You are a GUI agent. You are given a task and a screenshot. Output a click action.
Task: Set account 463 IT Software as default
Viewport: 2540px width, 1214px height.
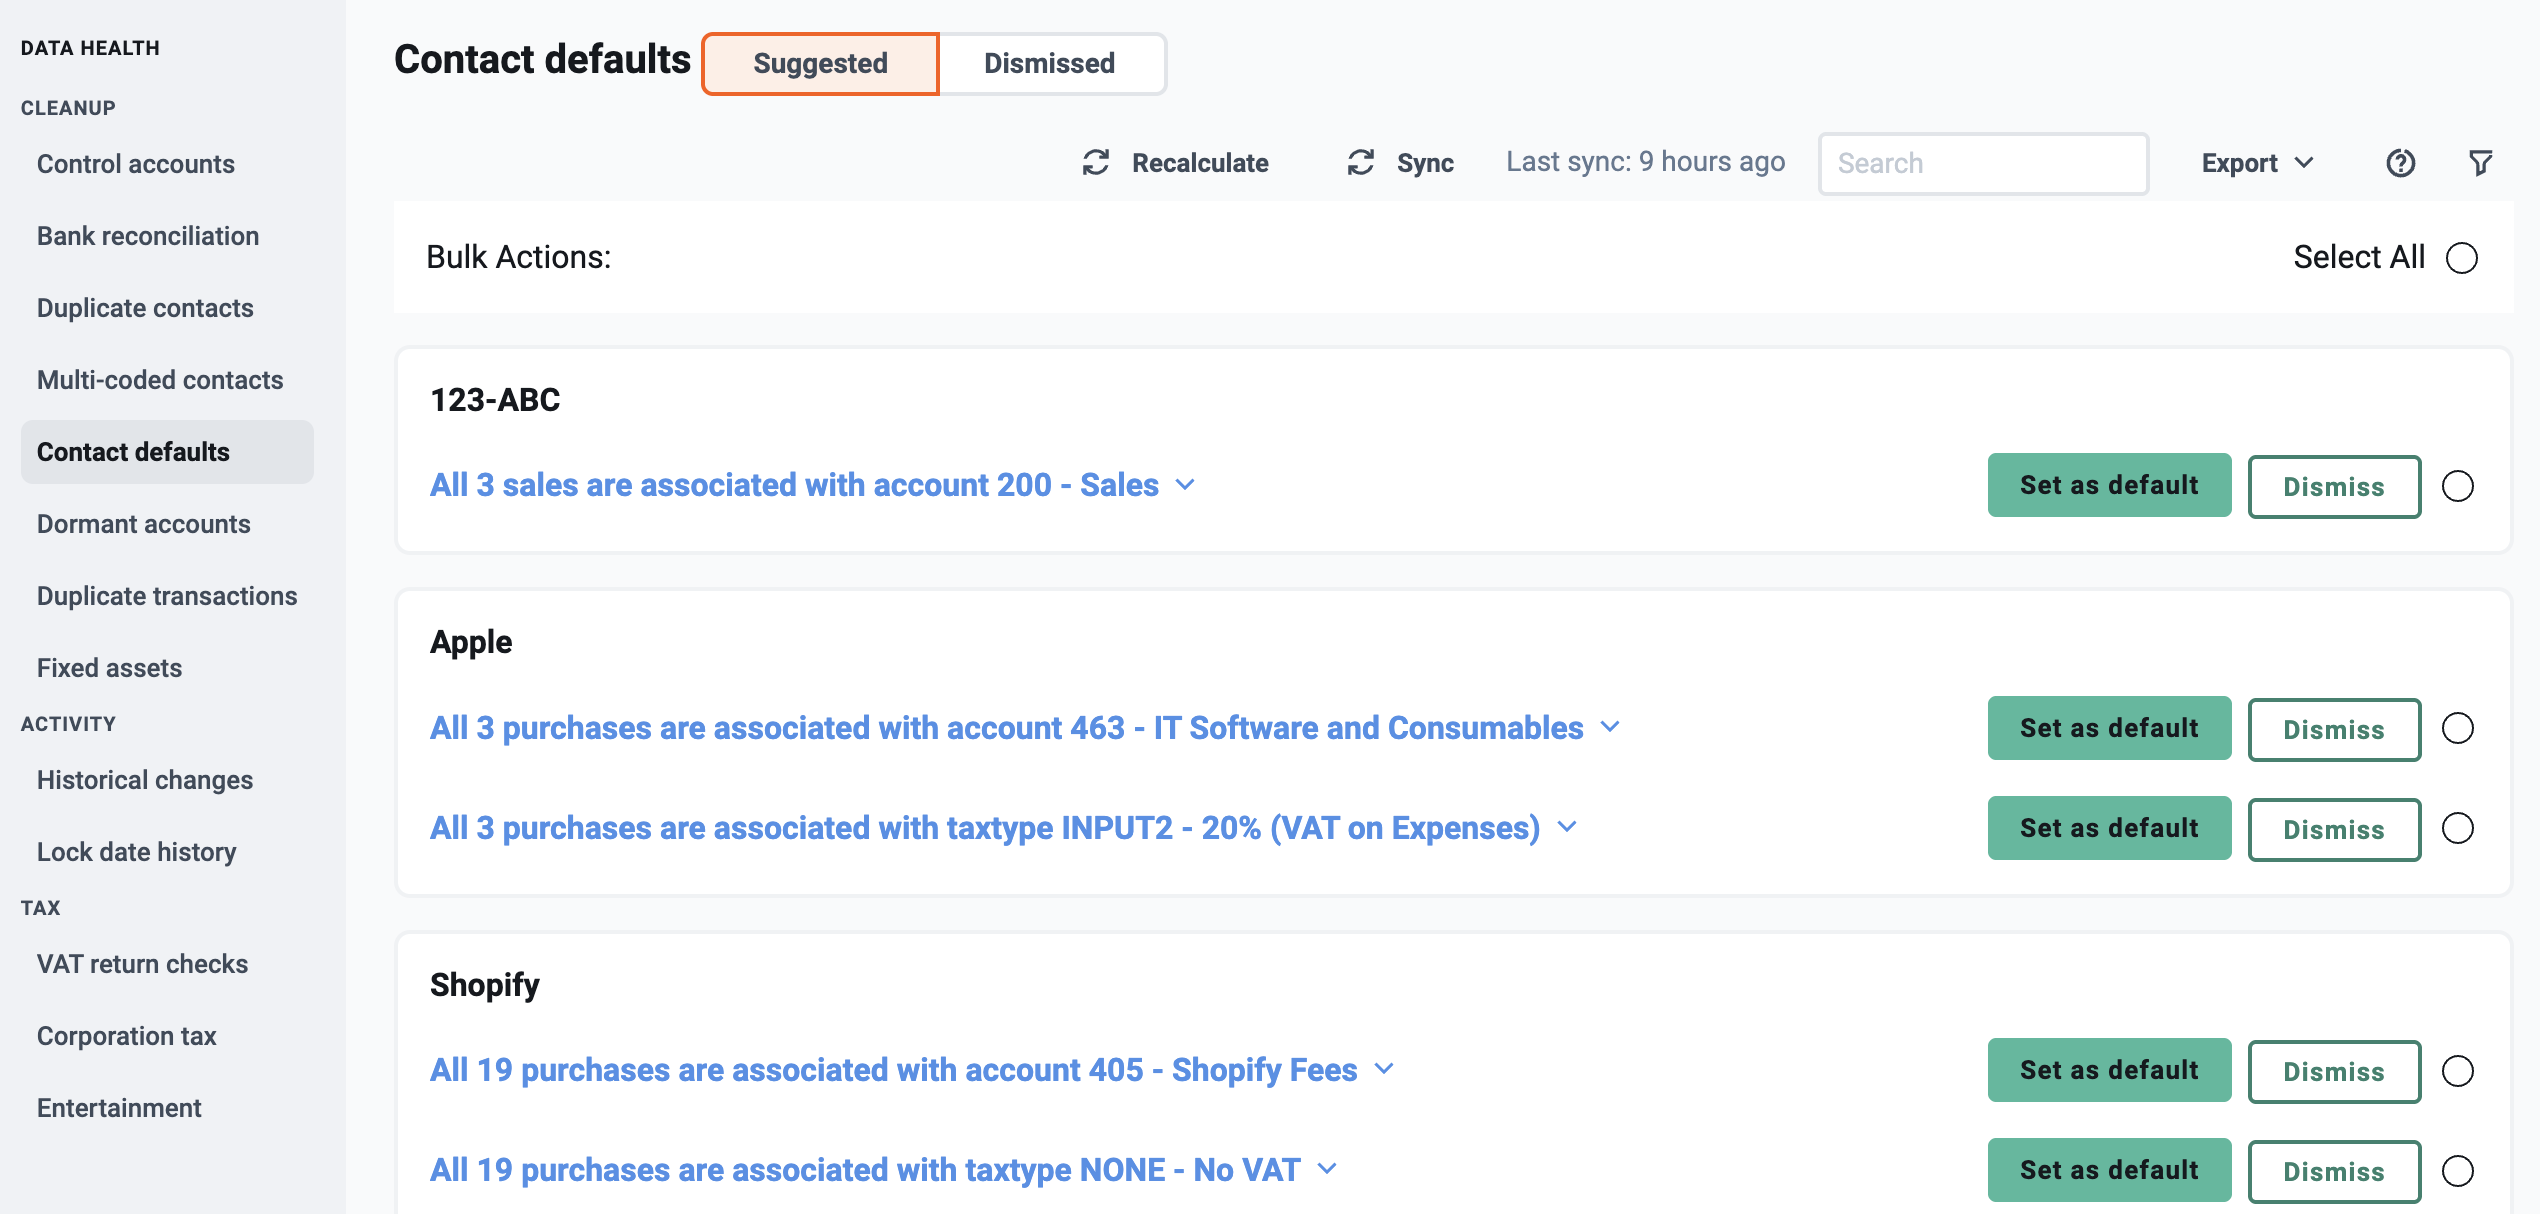(x=2109, y=728)
